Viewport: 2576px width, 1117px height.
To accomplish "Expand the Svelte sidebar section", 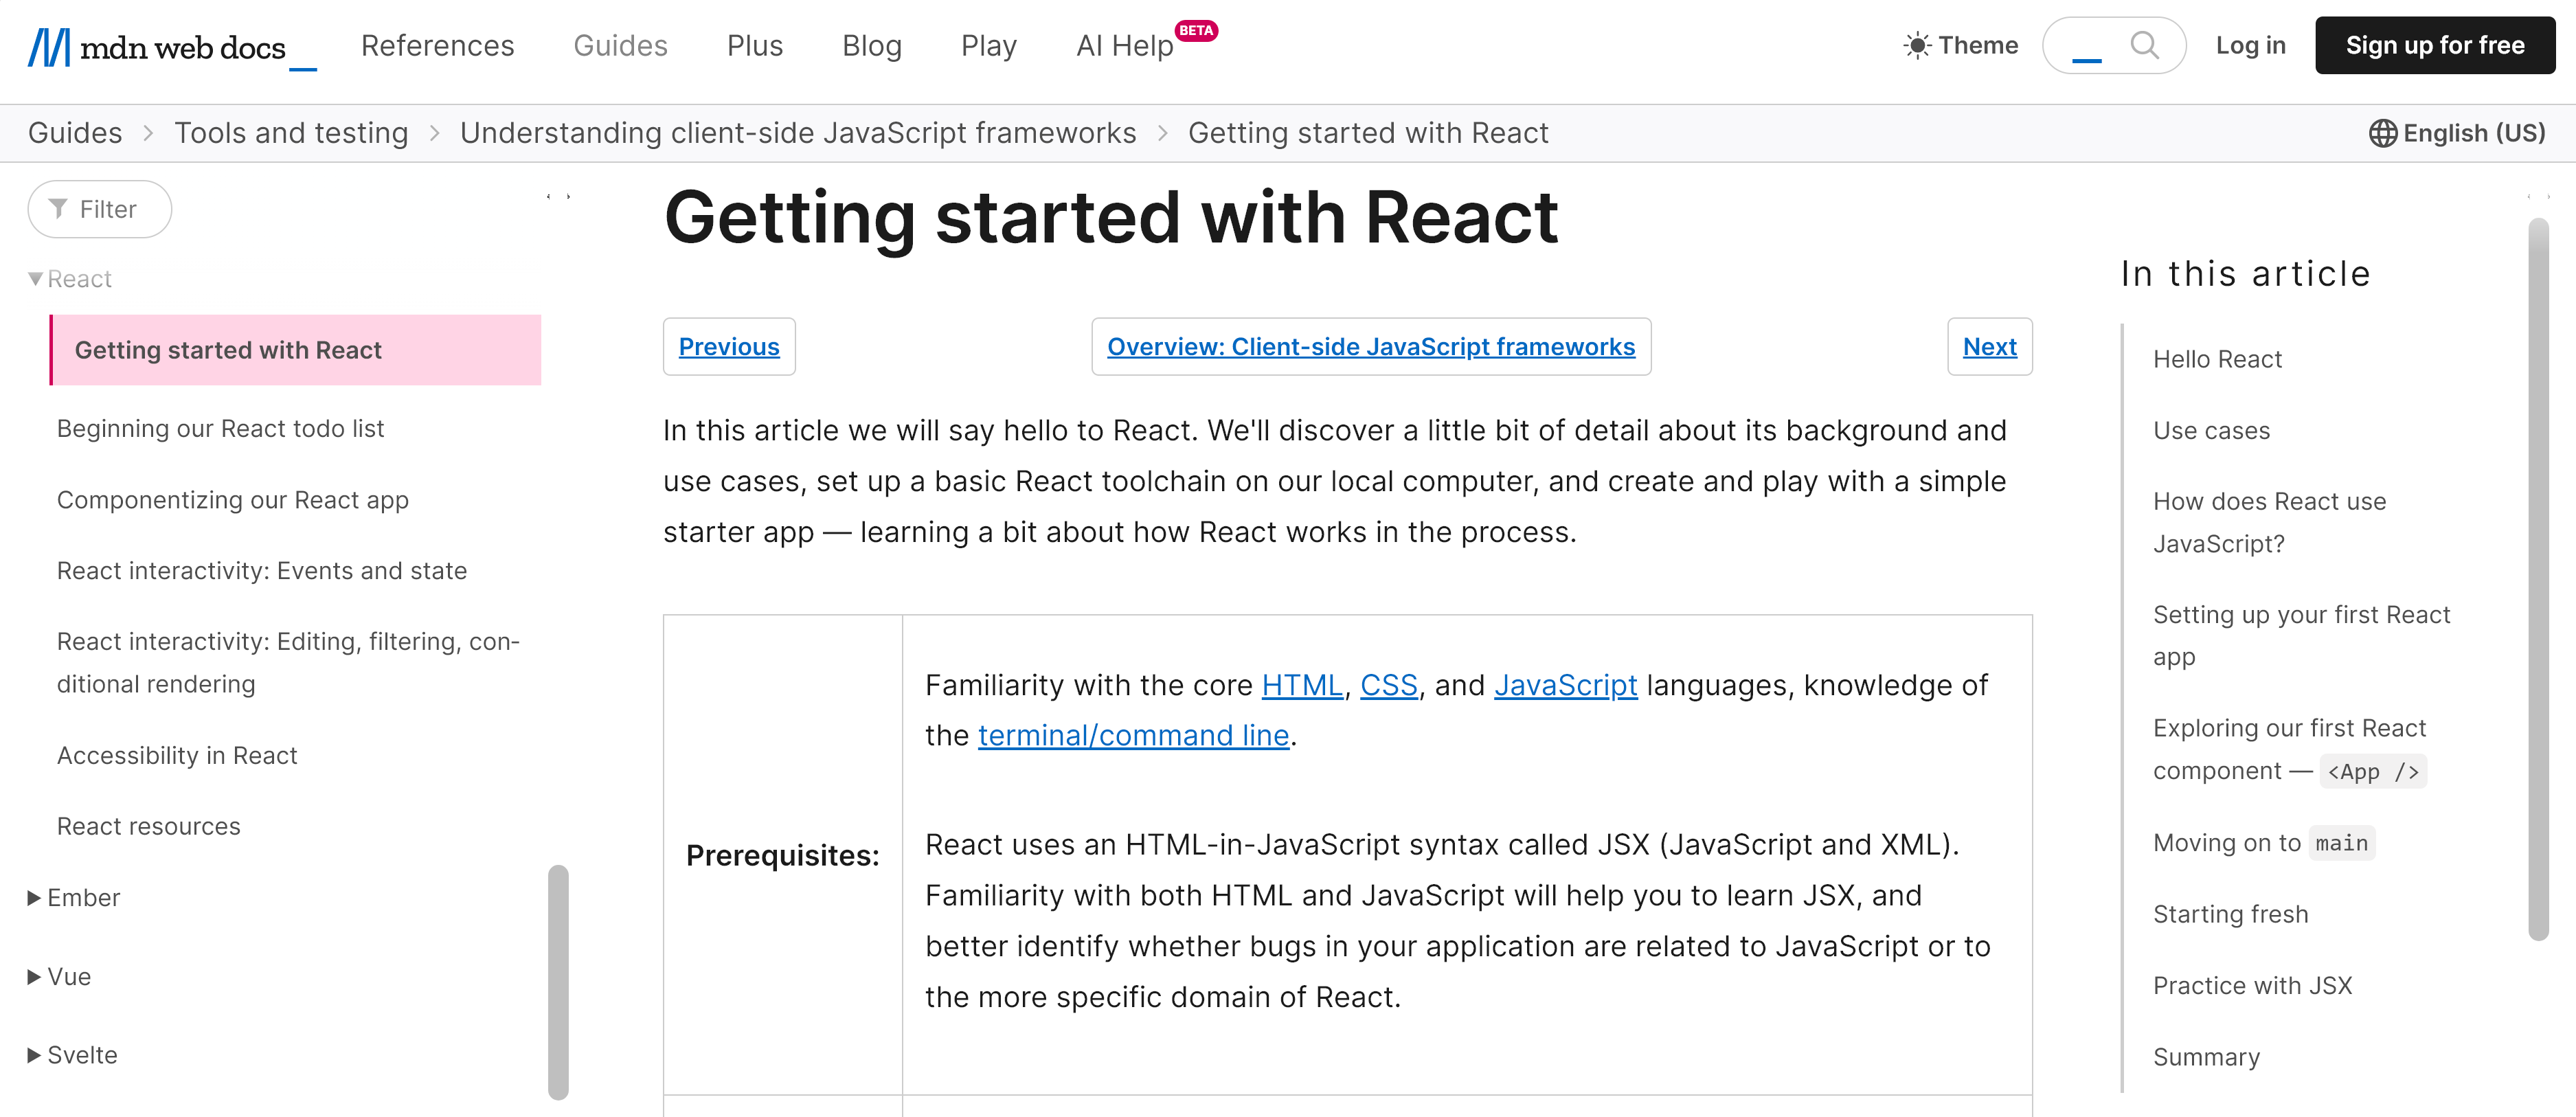I will [72, 1055].
